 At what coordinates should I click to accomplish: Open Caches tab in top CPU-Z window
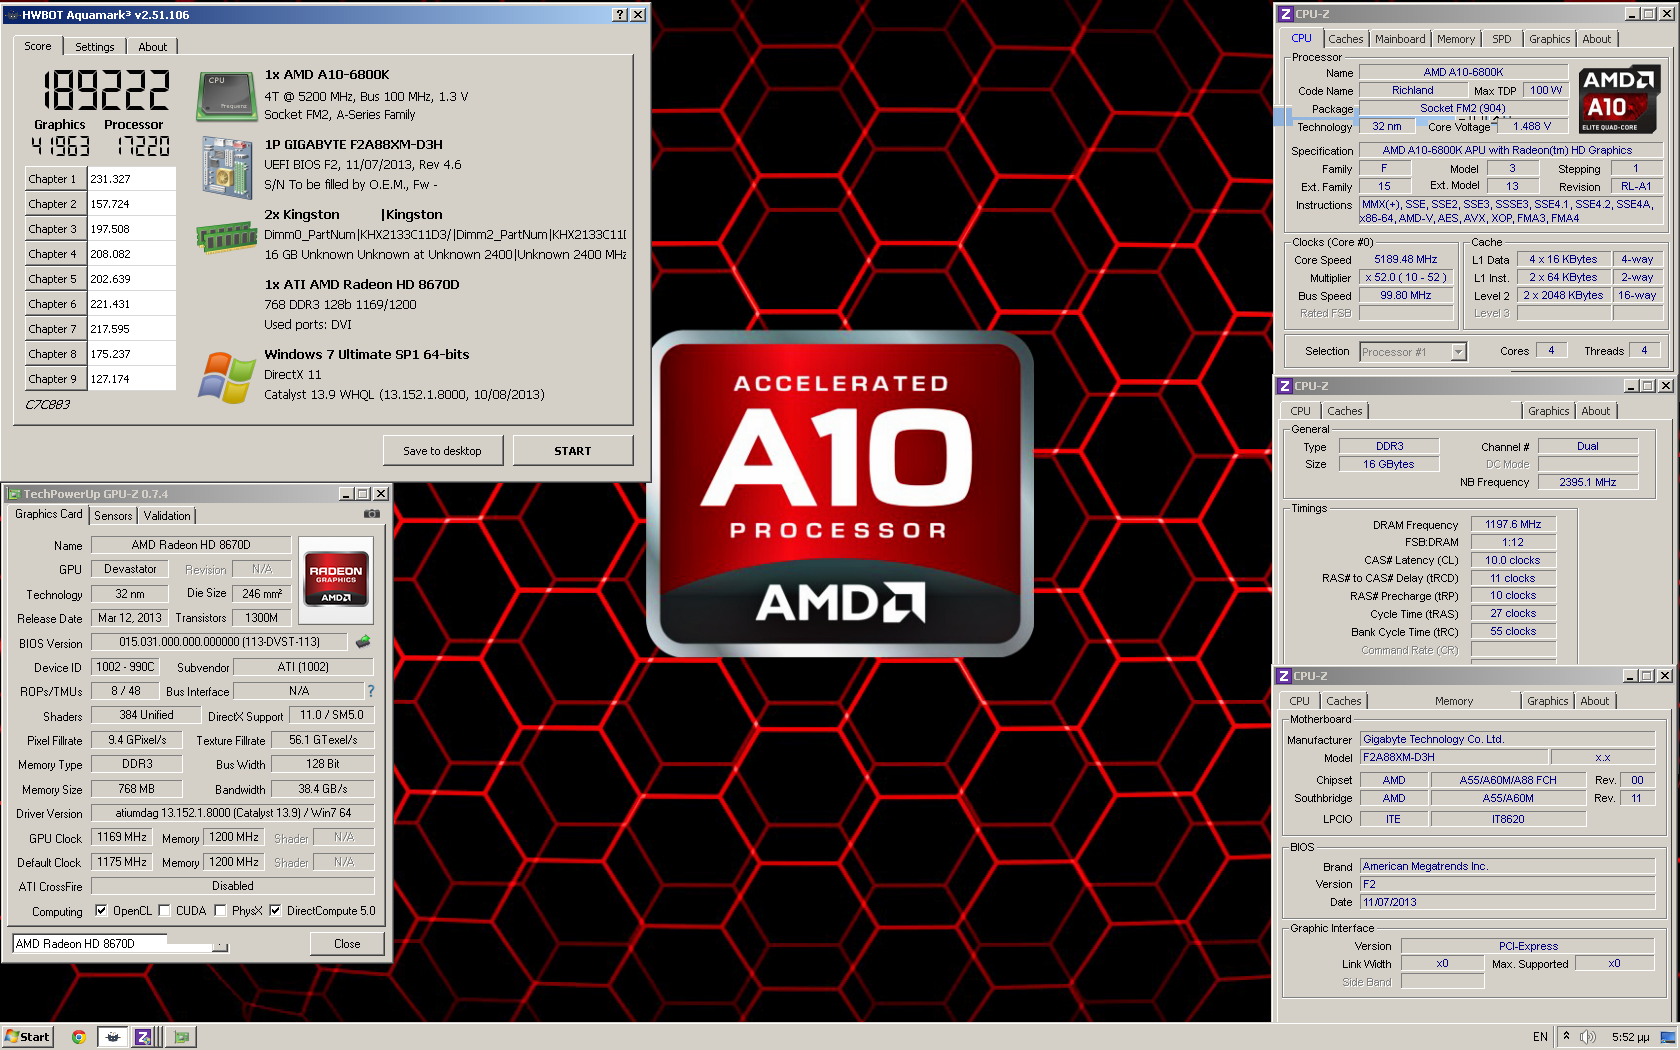click(1346, 39)
